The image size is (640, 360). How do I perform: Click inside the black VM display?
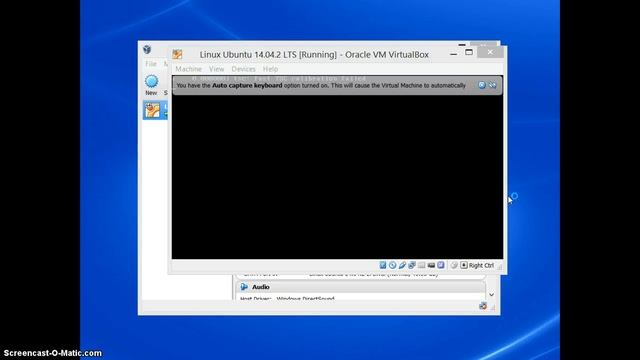337,176
